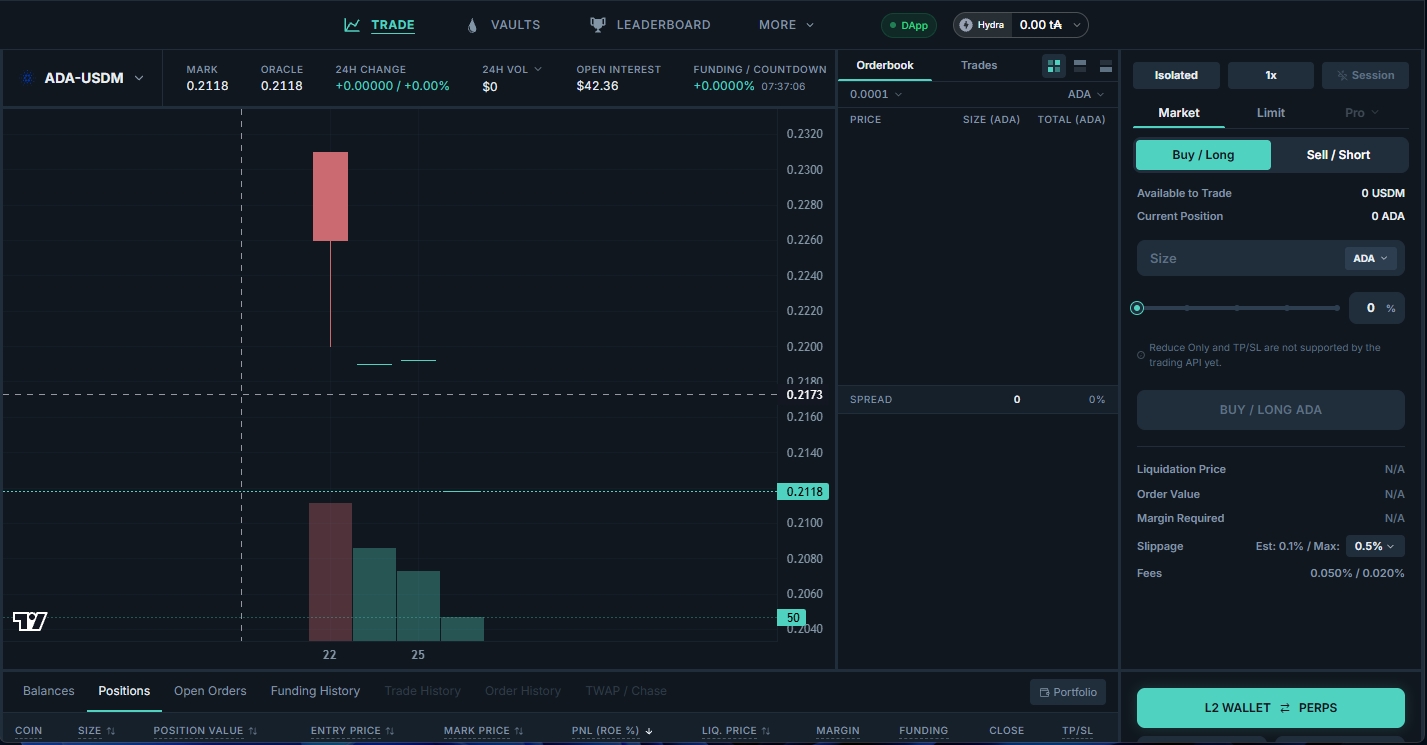1427x745 pixels.
Task: Sort by Entry Price arrows icon
Action: [390, 731]
